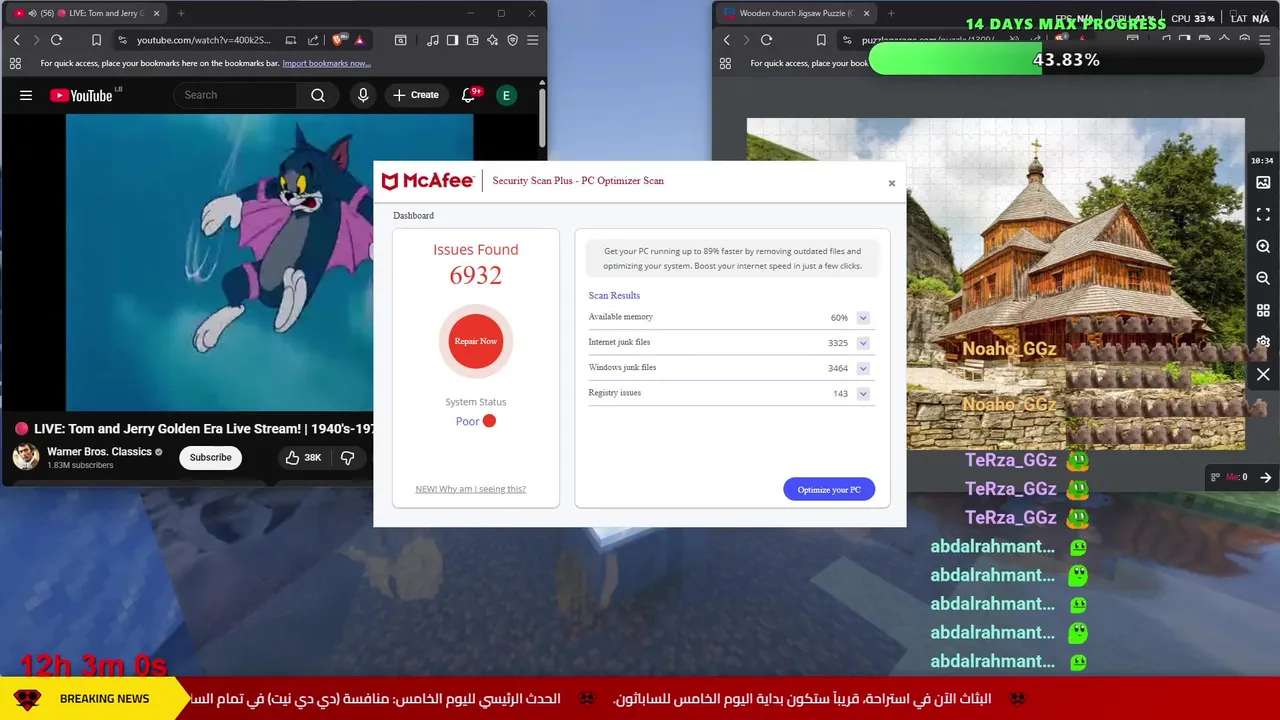Go to the YouTube home logo
1280x720 pixels.
(81, 95)
